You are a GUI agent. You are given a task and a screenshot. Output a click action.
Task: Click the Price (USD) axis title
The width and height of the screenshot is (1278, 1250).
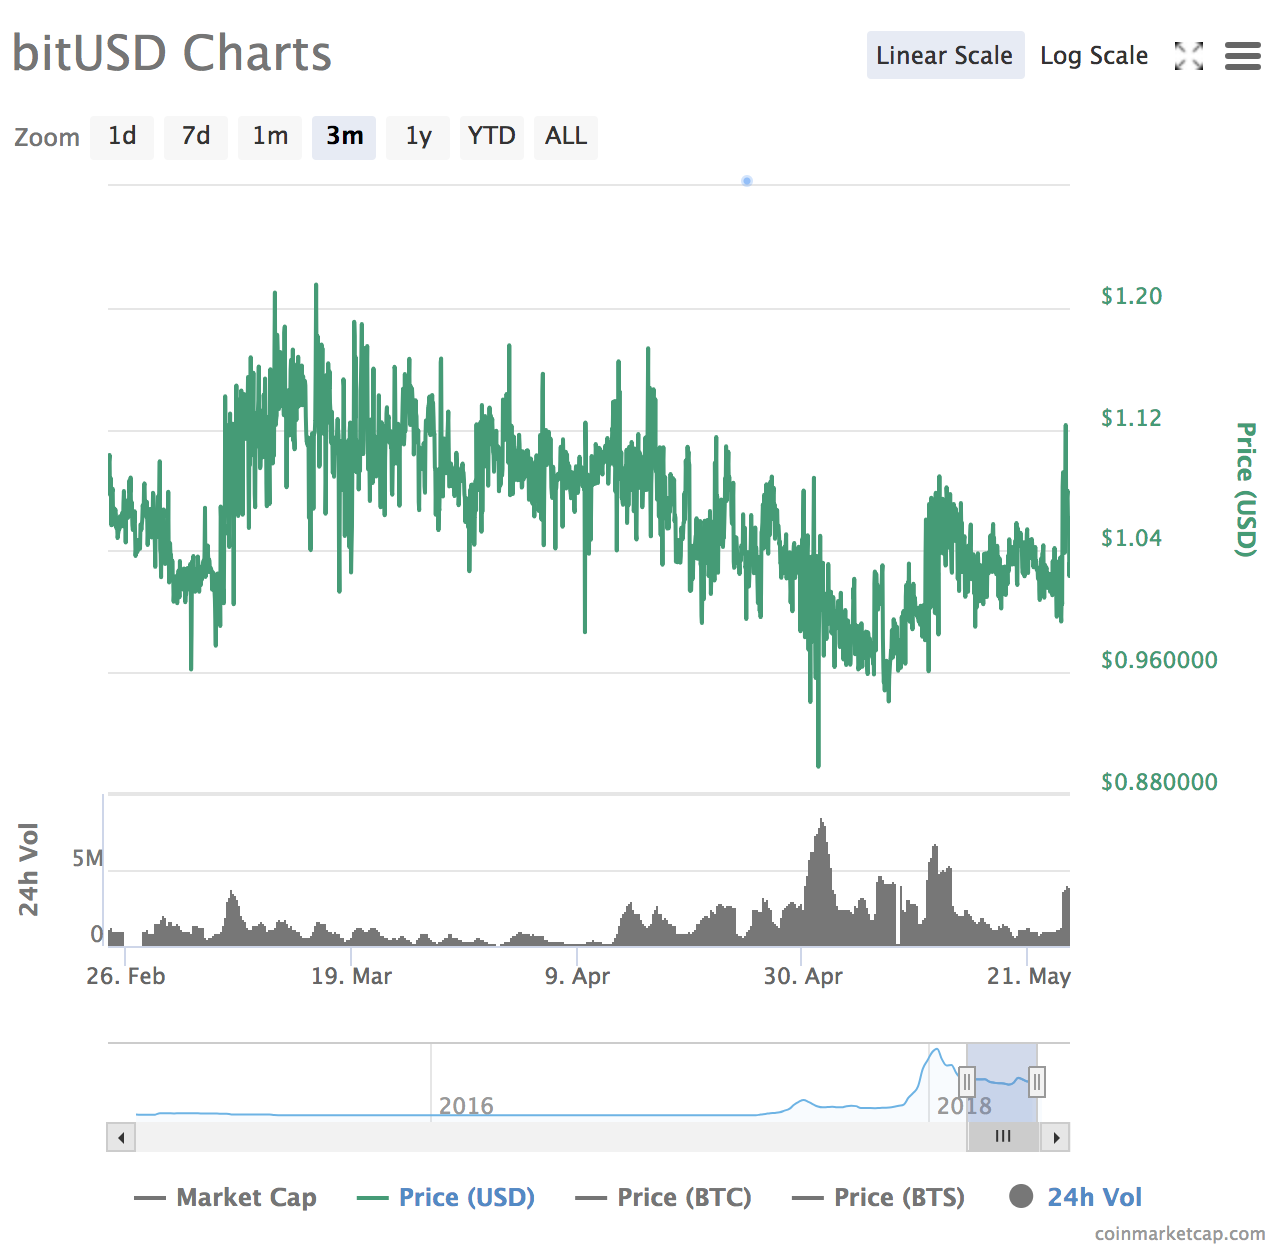1246,489
